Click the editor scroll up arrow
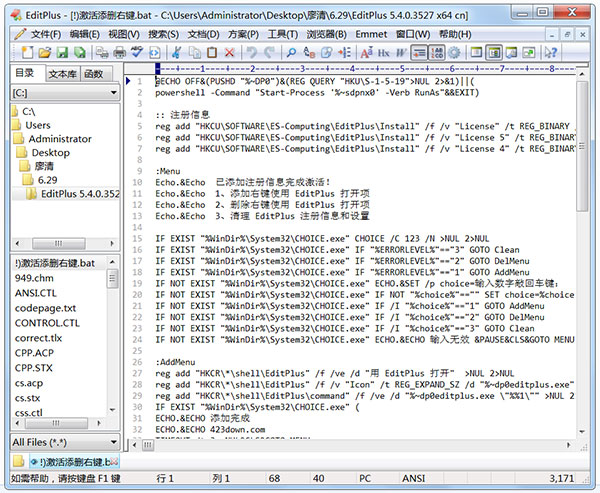Screen dimensions: 600x493 click(582, 73)
